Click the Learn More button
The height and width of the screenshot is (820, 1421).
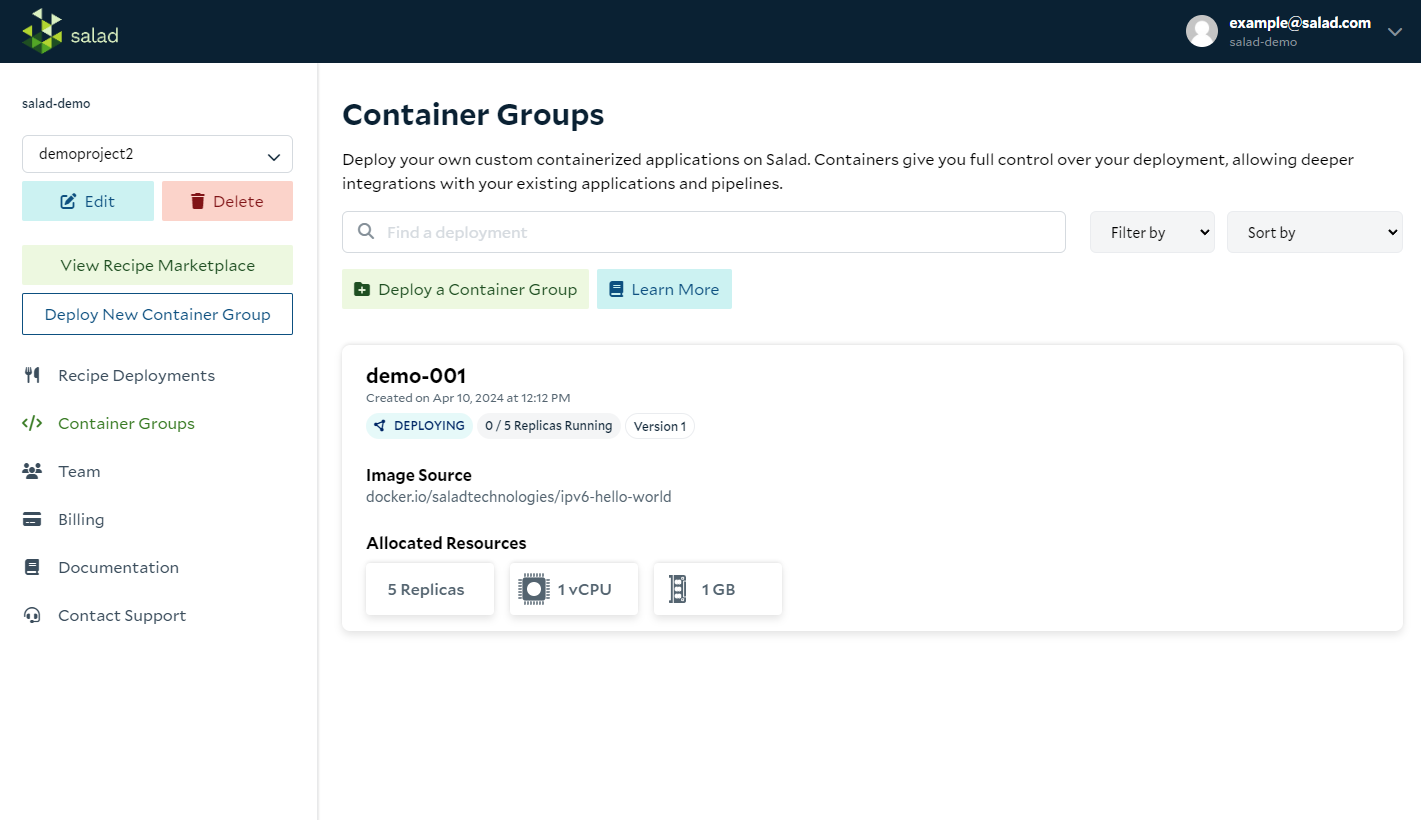[664, 289]
